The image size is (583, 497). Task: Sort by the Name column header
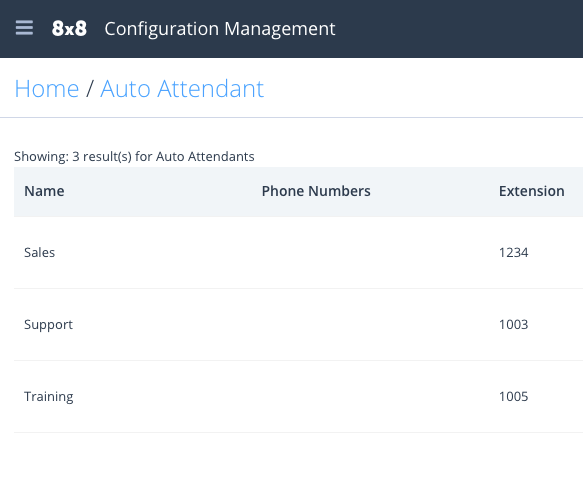pyautogui.click(x=44, y=191)
